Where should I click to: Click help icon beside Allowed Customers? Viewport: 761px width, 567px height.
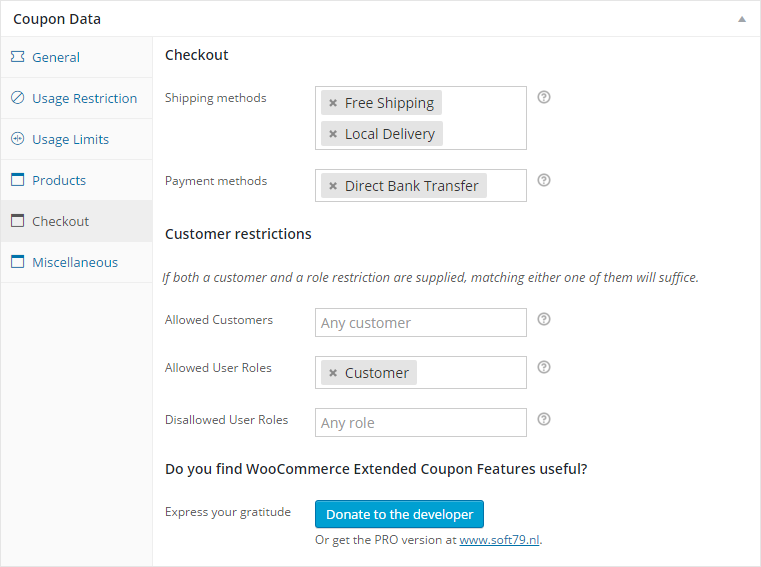544,319
